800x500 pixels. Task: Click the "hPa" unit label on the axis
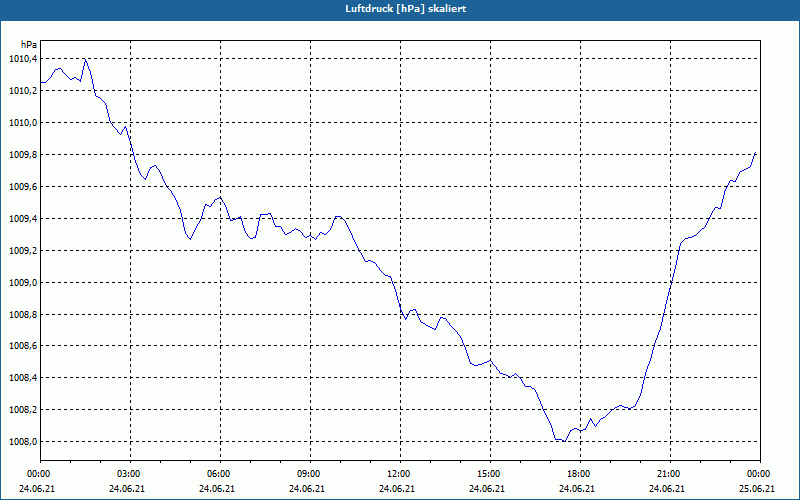[x=29, y=44]
